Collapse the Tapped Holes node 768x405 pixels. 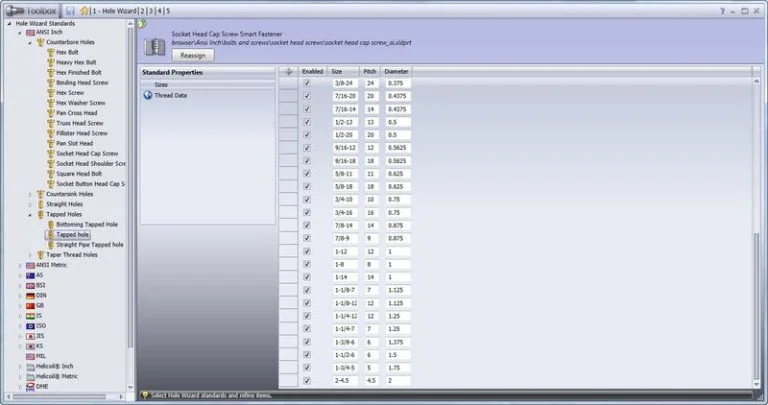30,214
